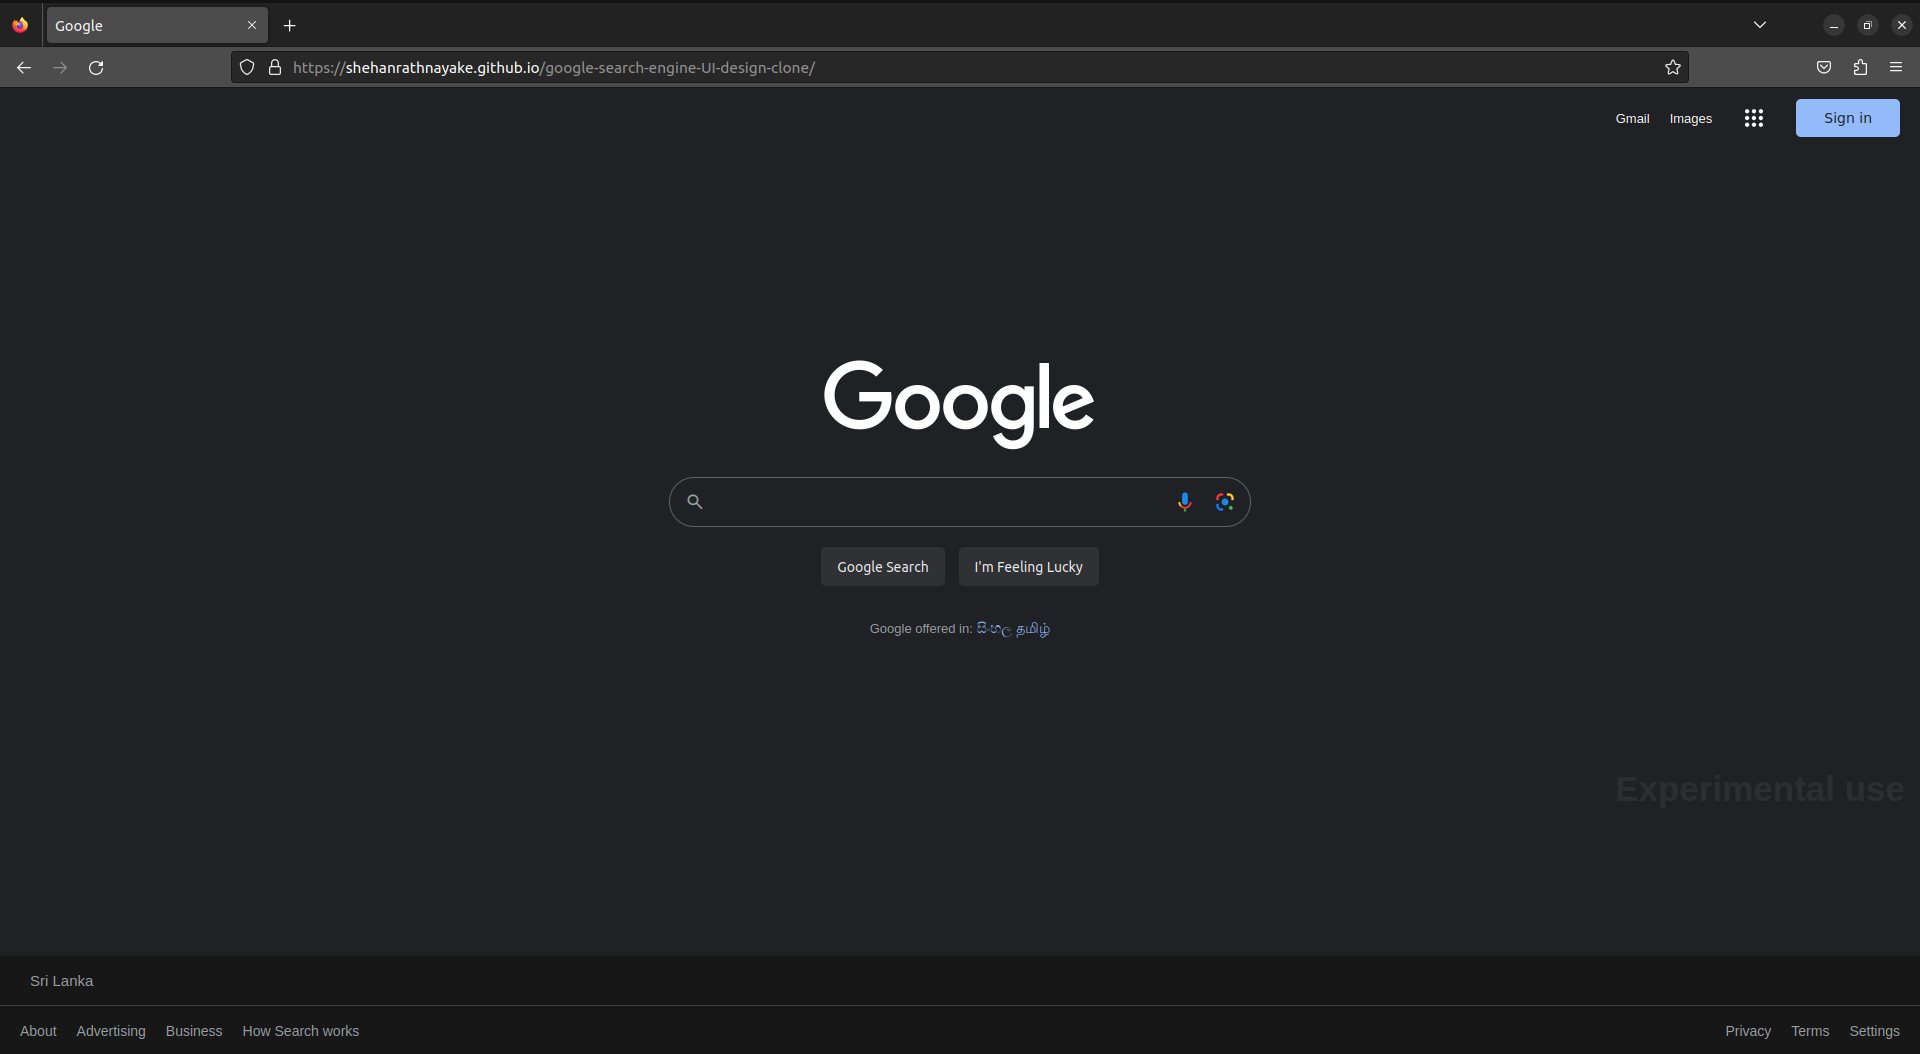Select the Google browser tab
This screenshot has width=1920, height=1054.
[x=157, y=26]
